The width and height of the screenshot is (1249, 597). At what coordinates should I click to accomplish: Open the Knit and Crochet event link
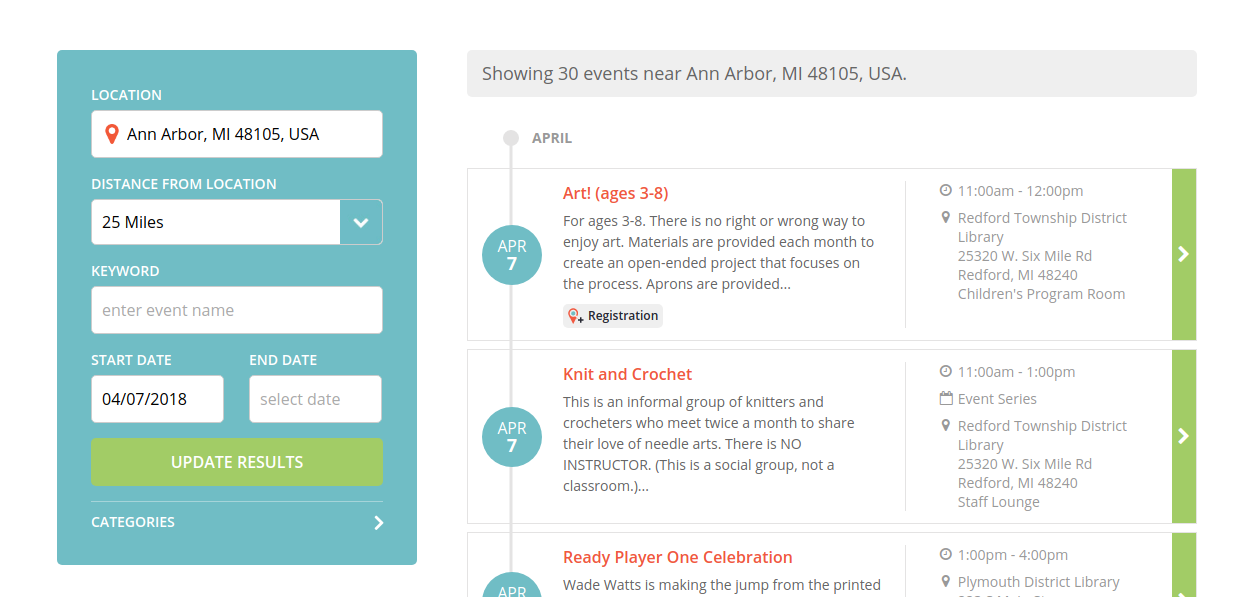(627, 374)
